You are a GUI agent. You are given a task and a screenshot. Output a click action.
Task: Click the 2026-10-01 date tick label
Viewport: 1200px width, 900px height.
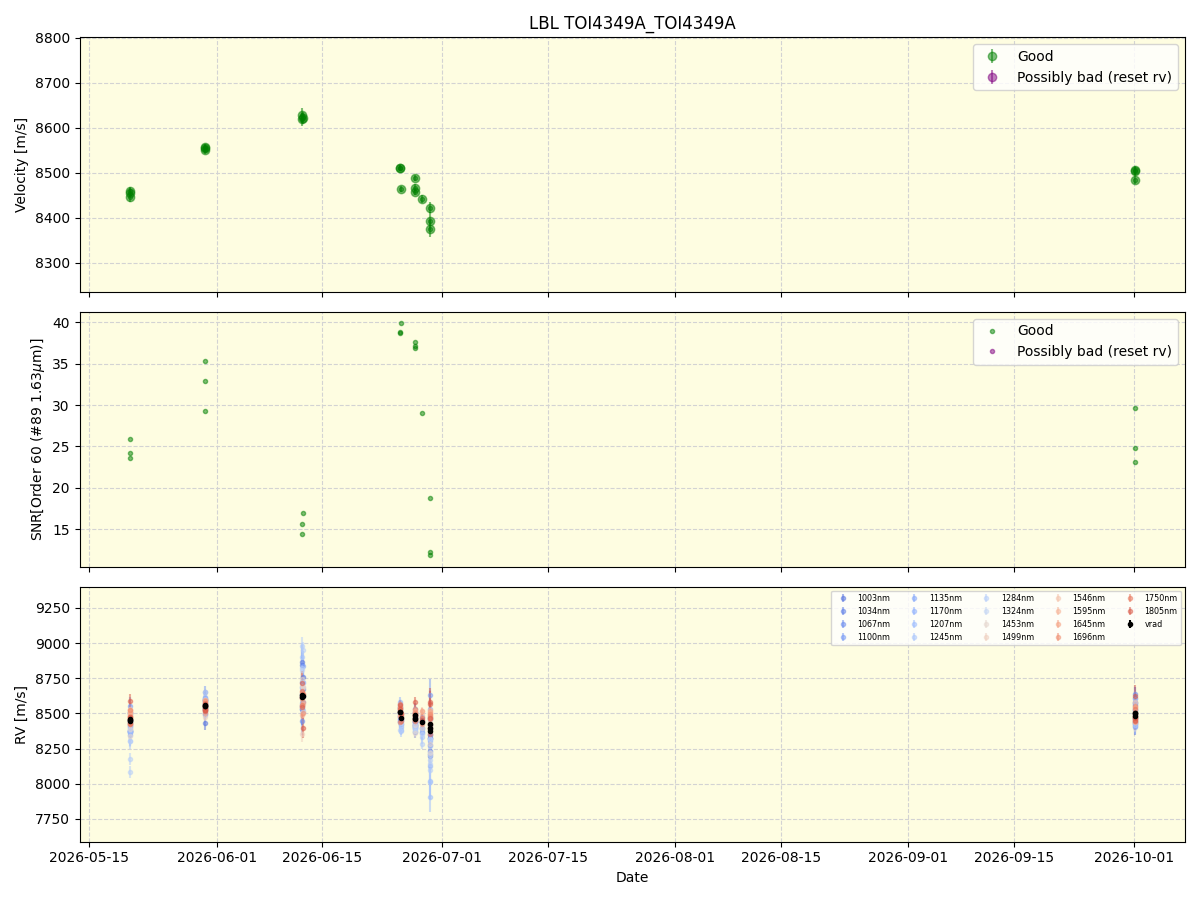[x=1134, y=857]
